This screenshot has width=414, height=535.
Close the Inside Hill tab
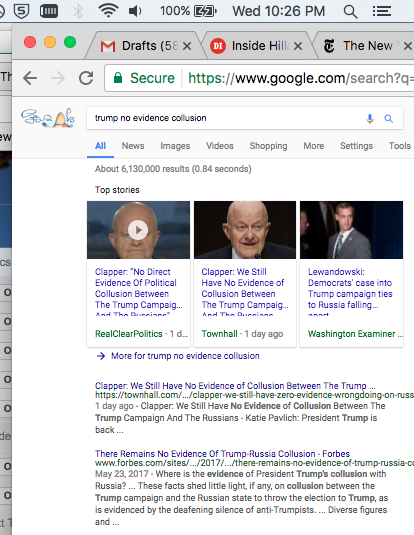[298, 46]
